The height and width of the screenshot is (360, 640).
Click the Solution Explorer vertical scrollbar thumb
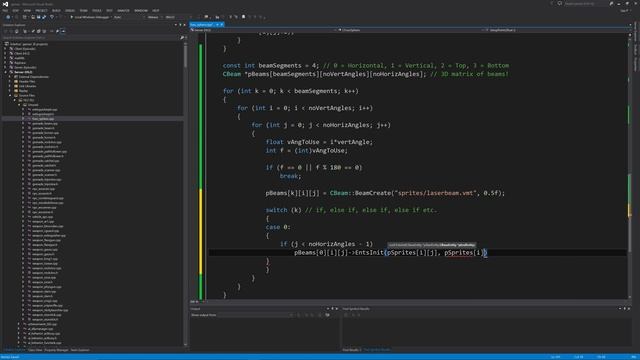185,55
